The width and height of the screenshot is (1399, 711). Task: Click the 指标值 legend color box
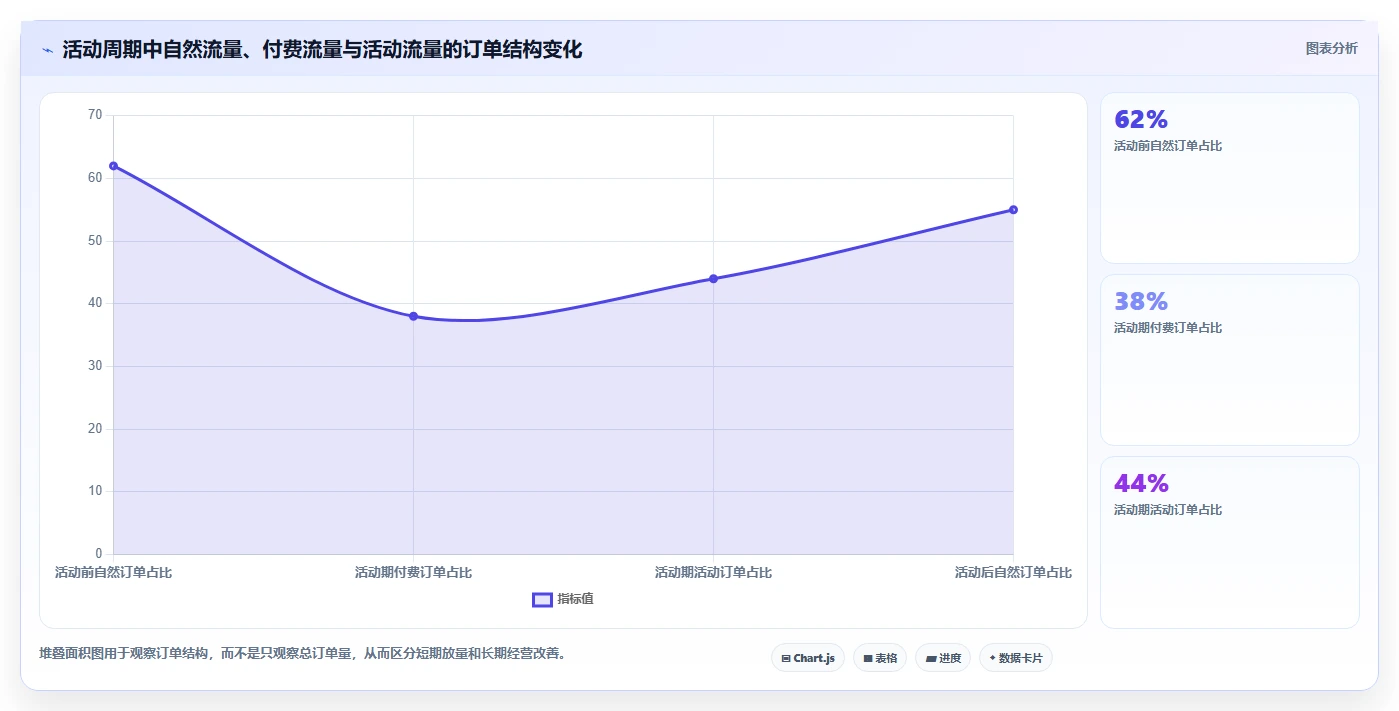coord(542,599)
